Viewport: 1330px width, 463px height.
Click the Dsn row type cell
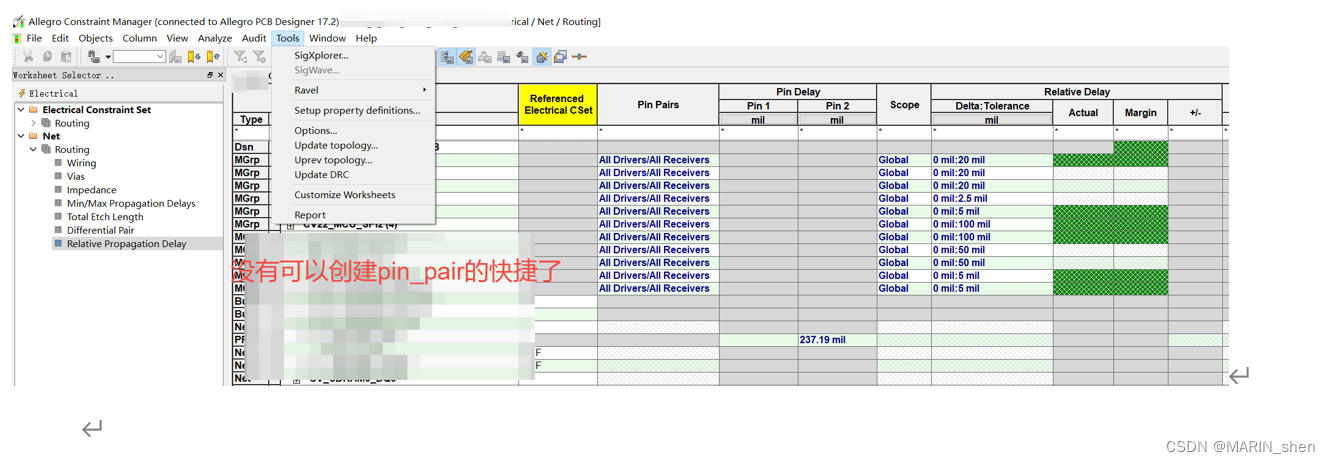[251, 147]
